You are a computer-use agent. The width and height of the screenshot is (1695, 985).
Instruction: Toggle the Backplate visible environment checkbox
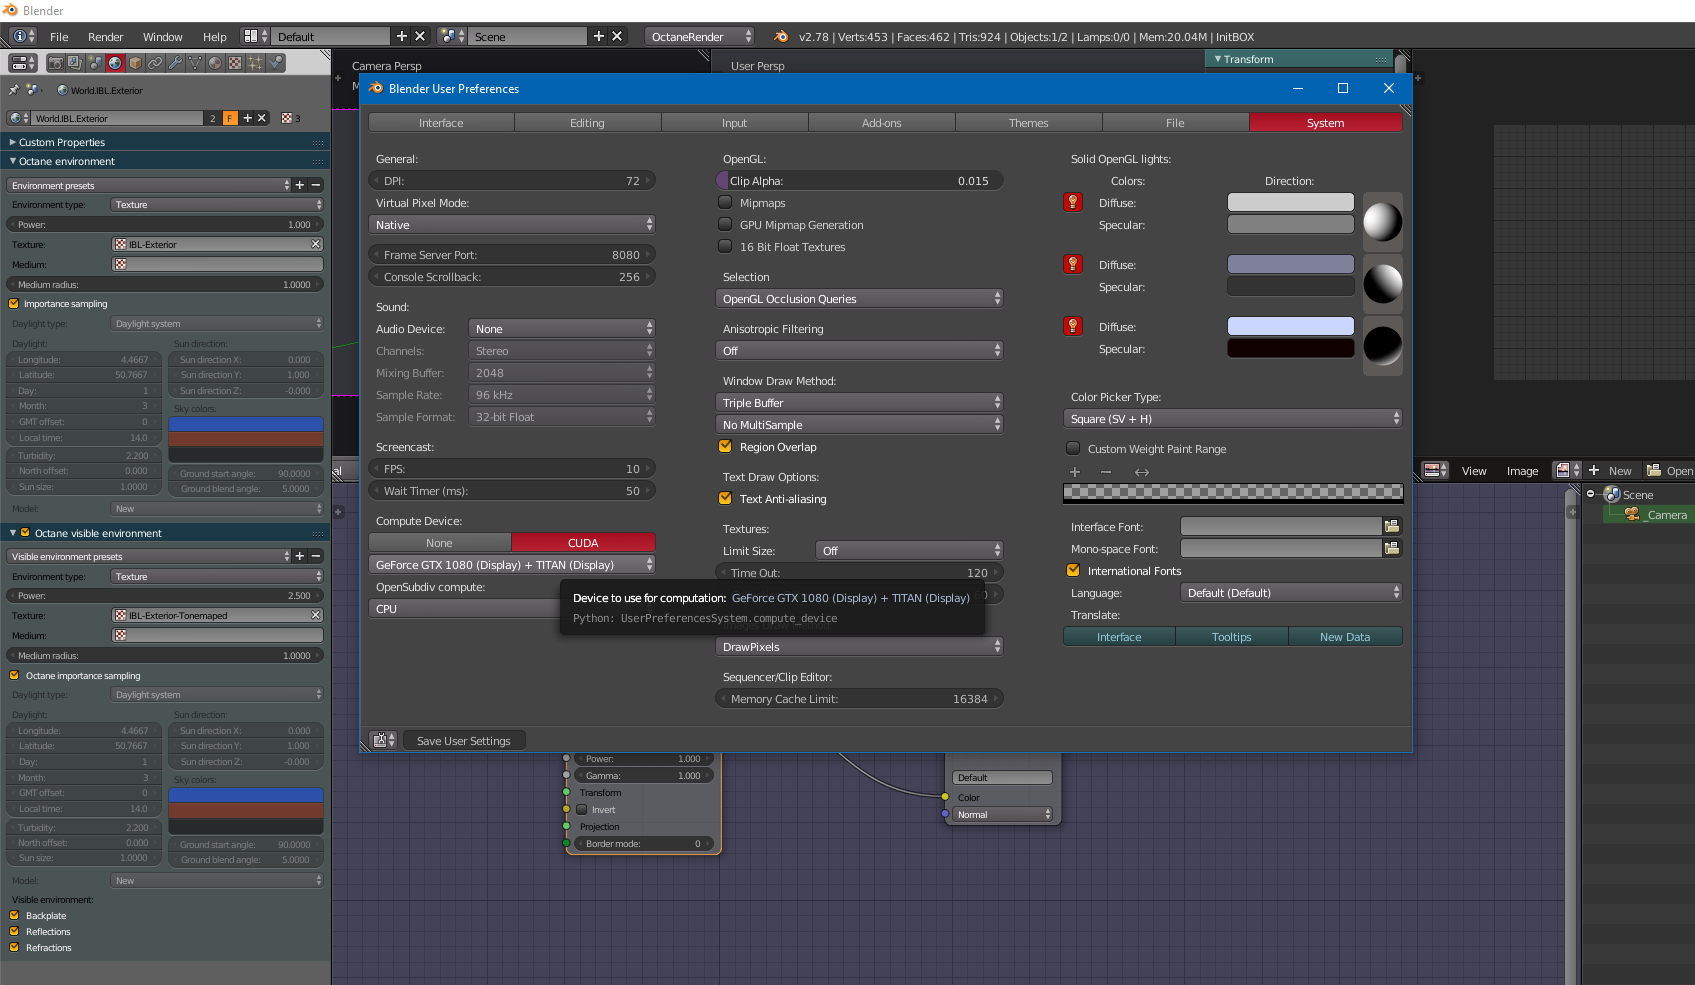[x=14, y=915]
